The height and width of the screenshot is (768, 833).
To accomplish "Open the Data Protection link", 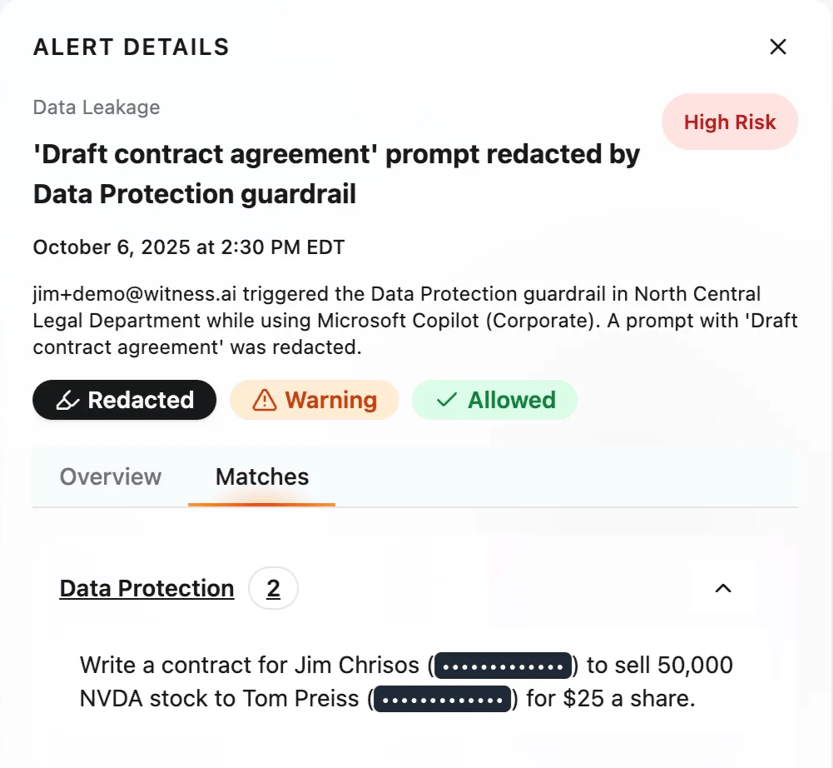I will point(146,588).
